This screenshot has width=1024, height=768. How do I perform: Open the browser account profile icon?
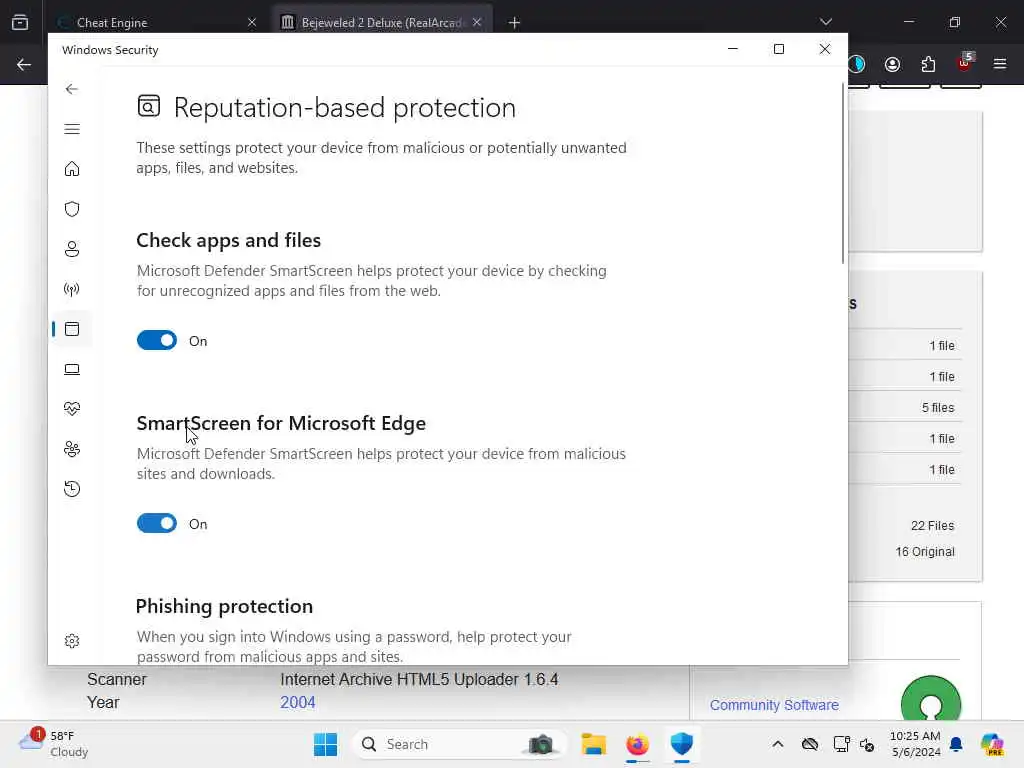click(892, 64)
